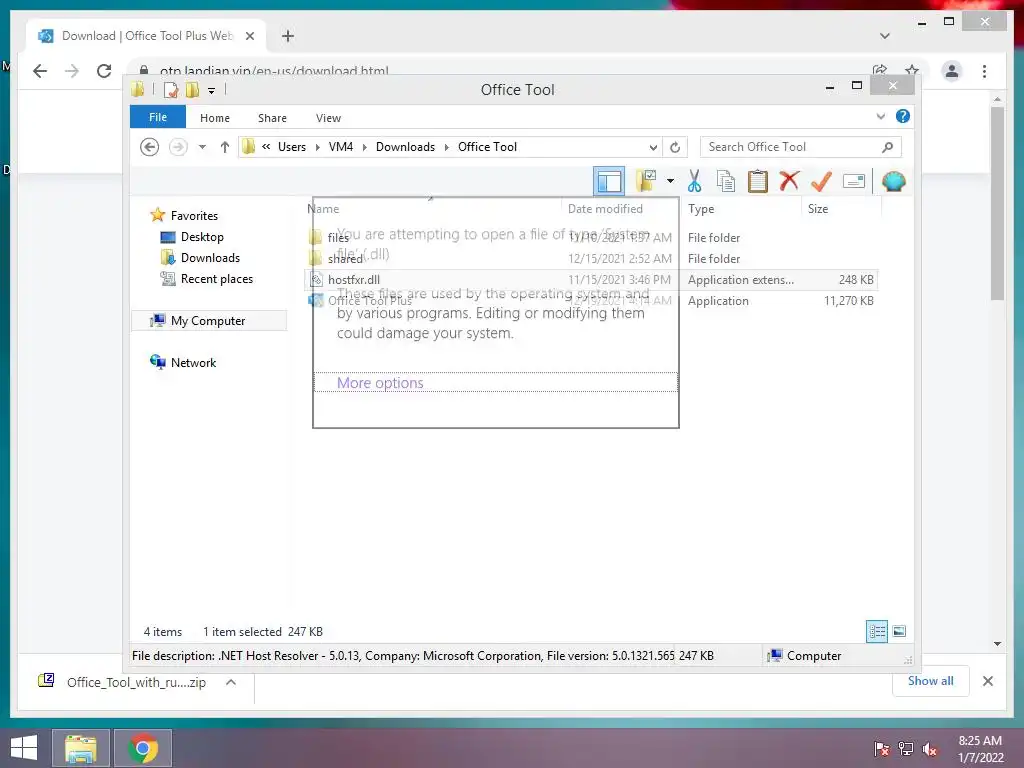Image resolution: width=1024 pixels, height=768 pixels.
Task: Switch to the View ribbon tab
Action: [328, 118]
